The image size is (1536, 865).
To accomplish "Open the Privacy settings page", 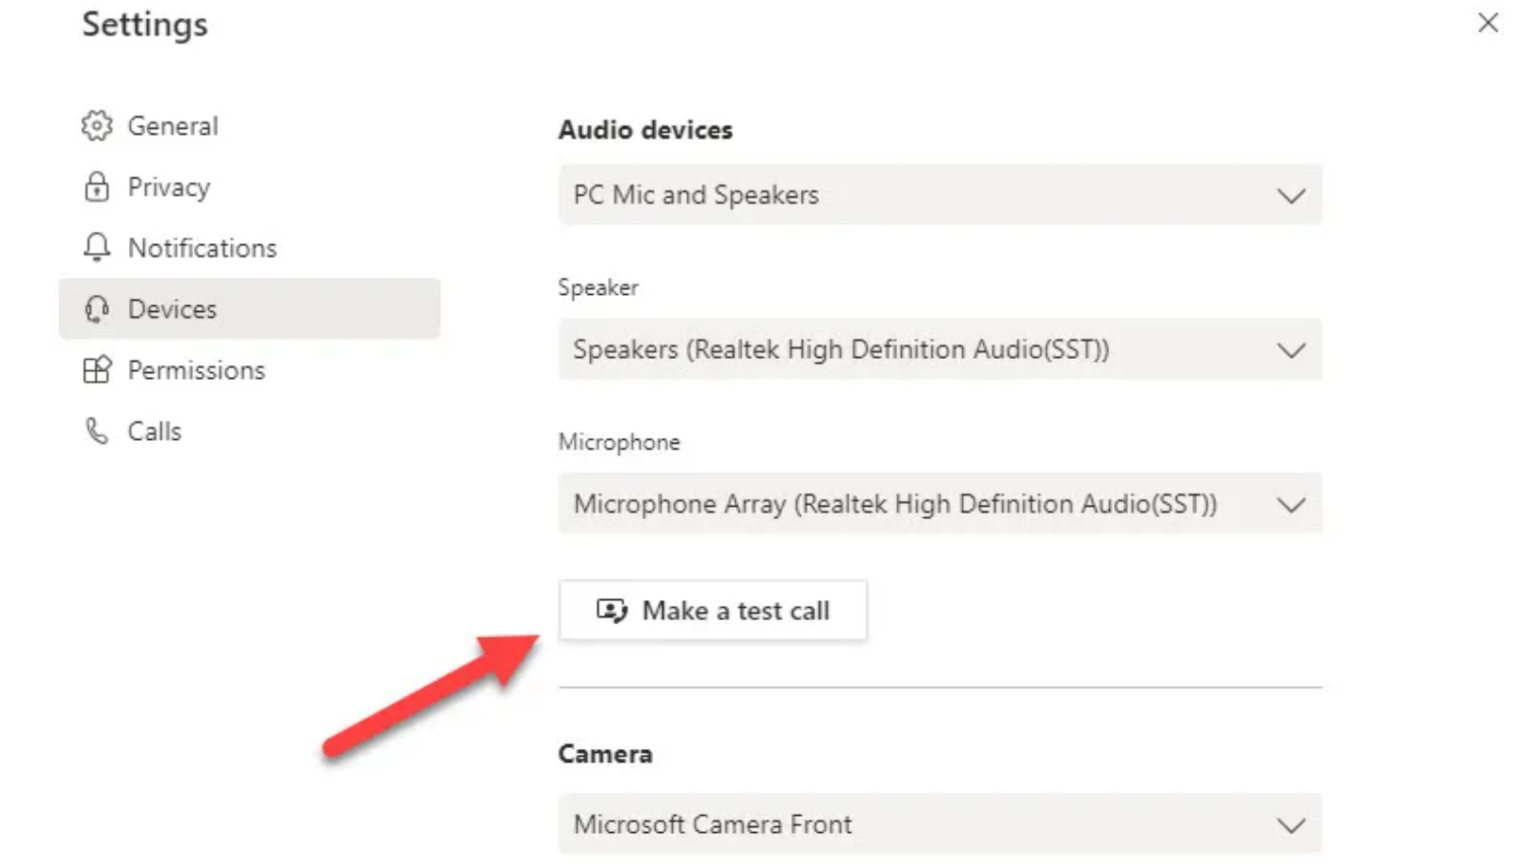I will (x=169, y=187).
